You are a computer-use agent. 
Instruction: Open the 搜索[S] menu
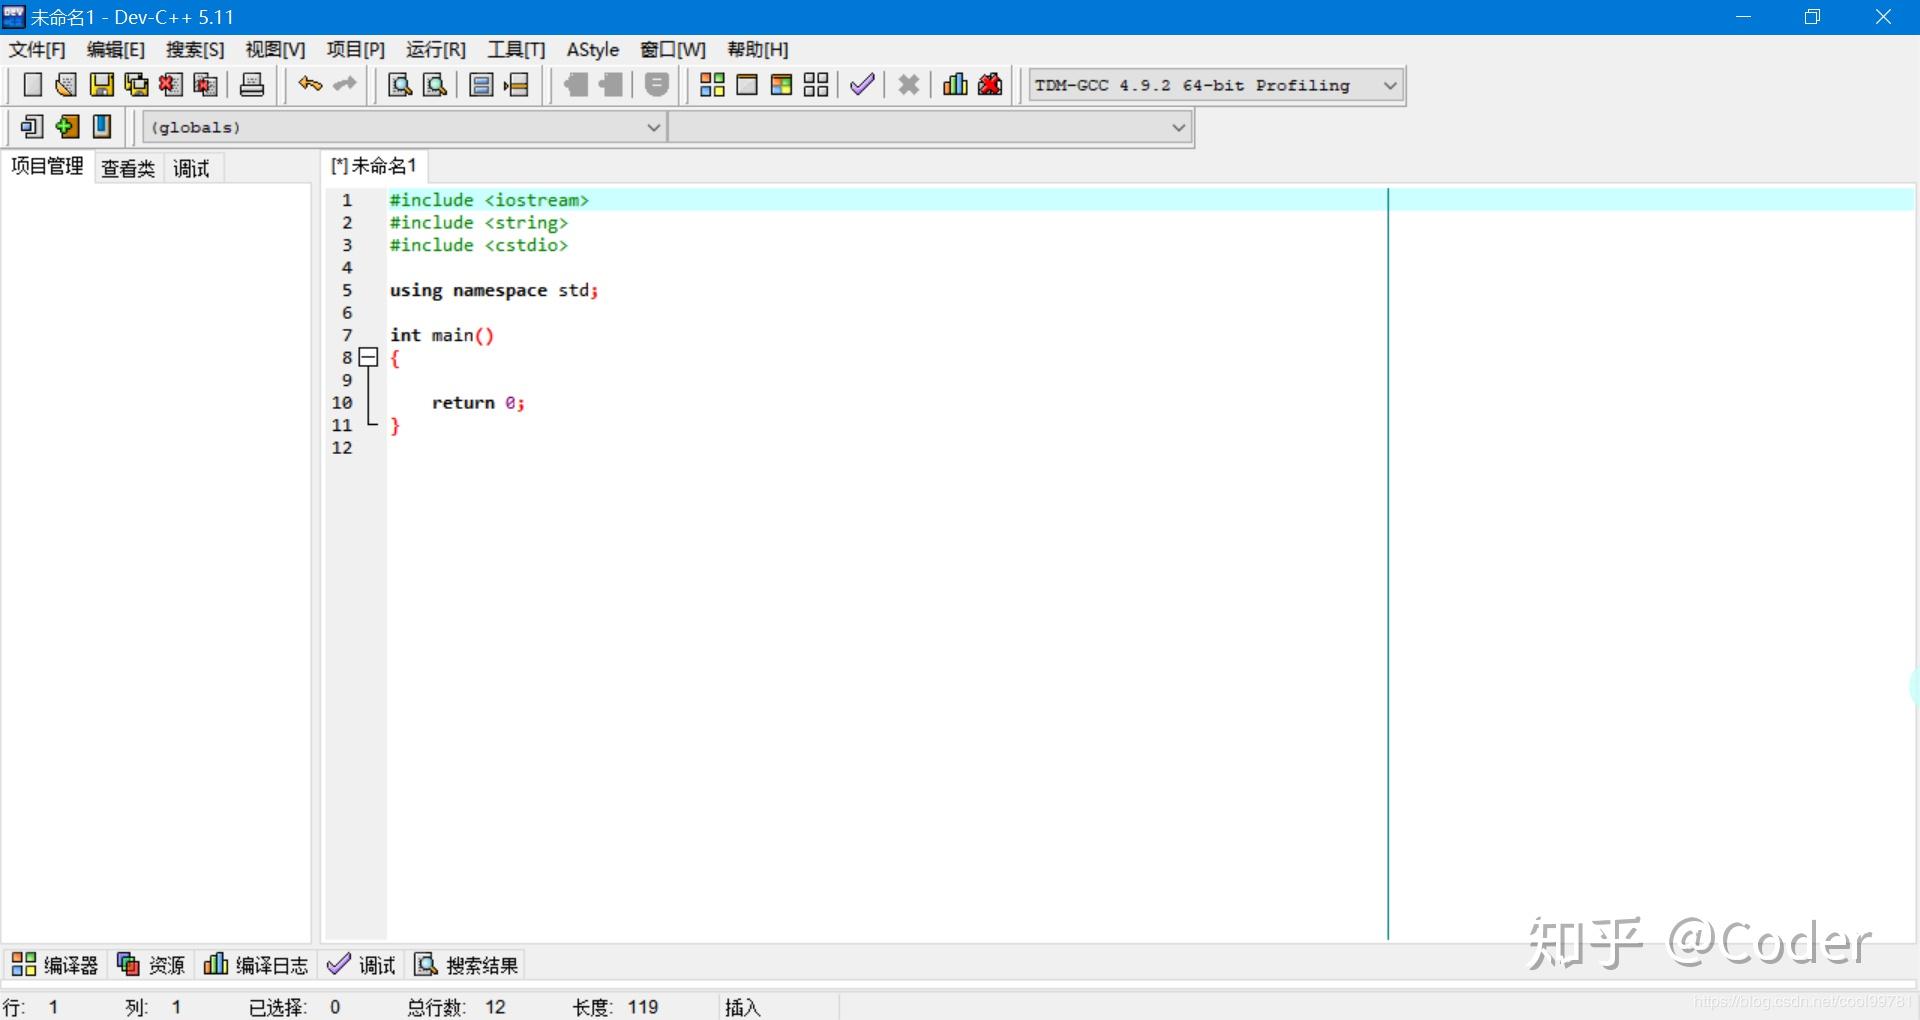point(195,50)
